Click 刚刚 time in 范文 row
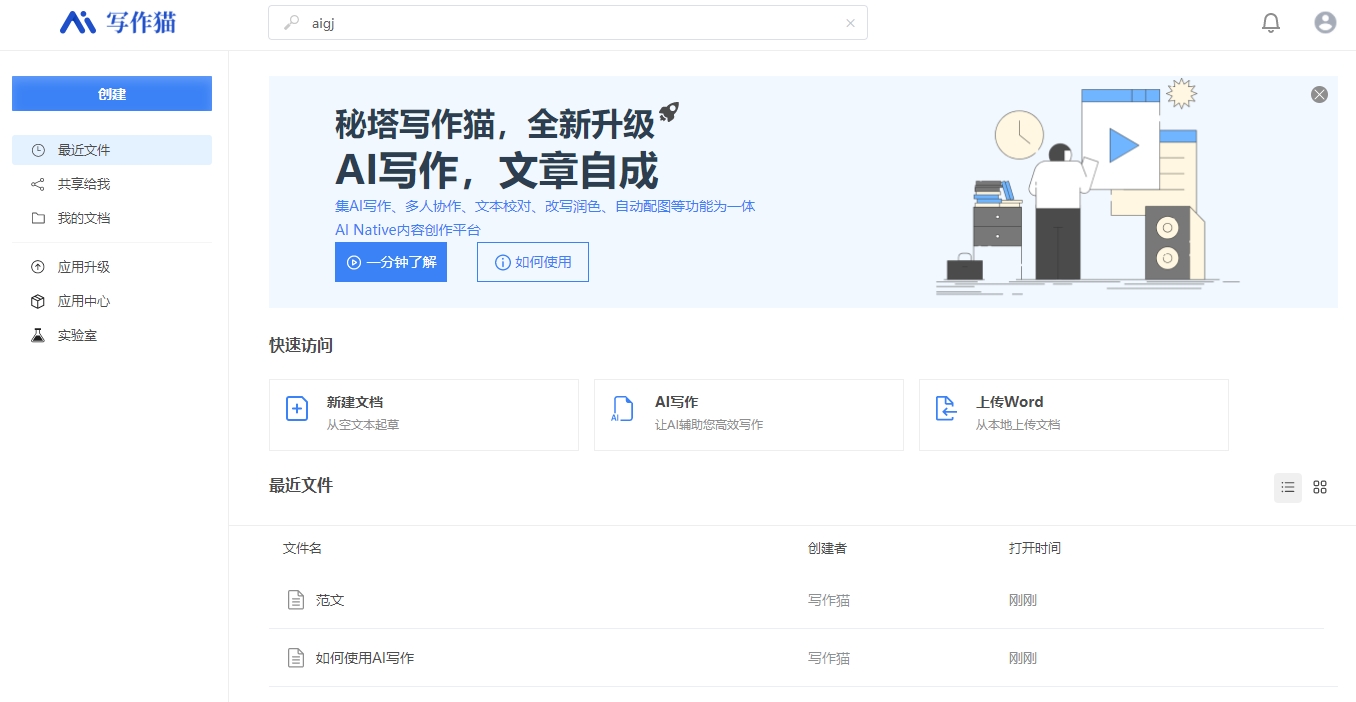 [1023, 600]
